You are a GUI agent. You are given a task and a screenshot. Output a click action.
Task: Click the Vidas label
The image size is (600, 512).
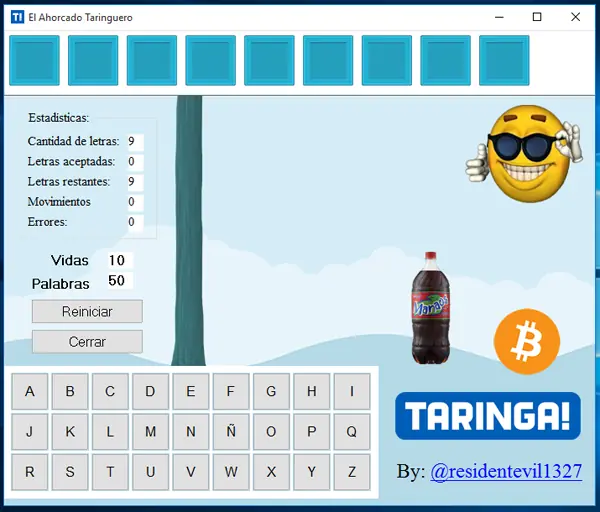[x=70, y=261]
